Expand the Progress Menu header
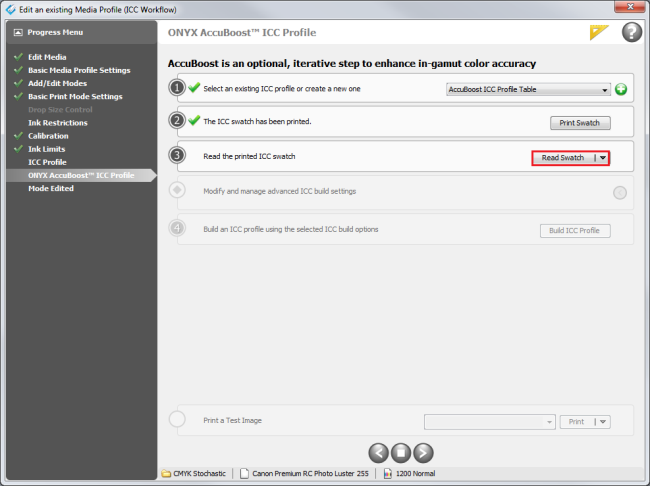The width and height of the screenshot is (650, 486). click(78, 32)
